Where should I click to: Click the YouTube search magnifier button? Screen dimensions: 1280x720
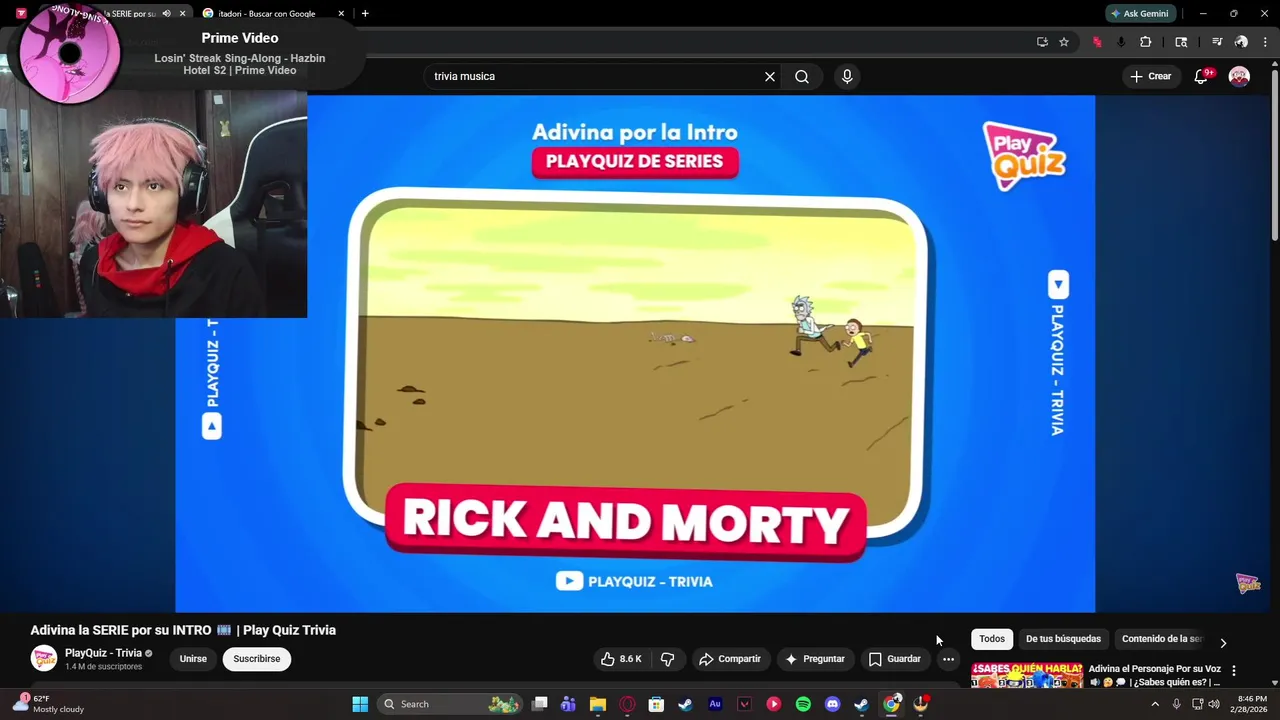coord(802,76)
